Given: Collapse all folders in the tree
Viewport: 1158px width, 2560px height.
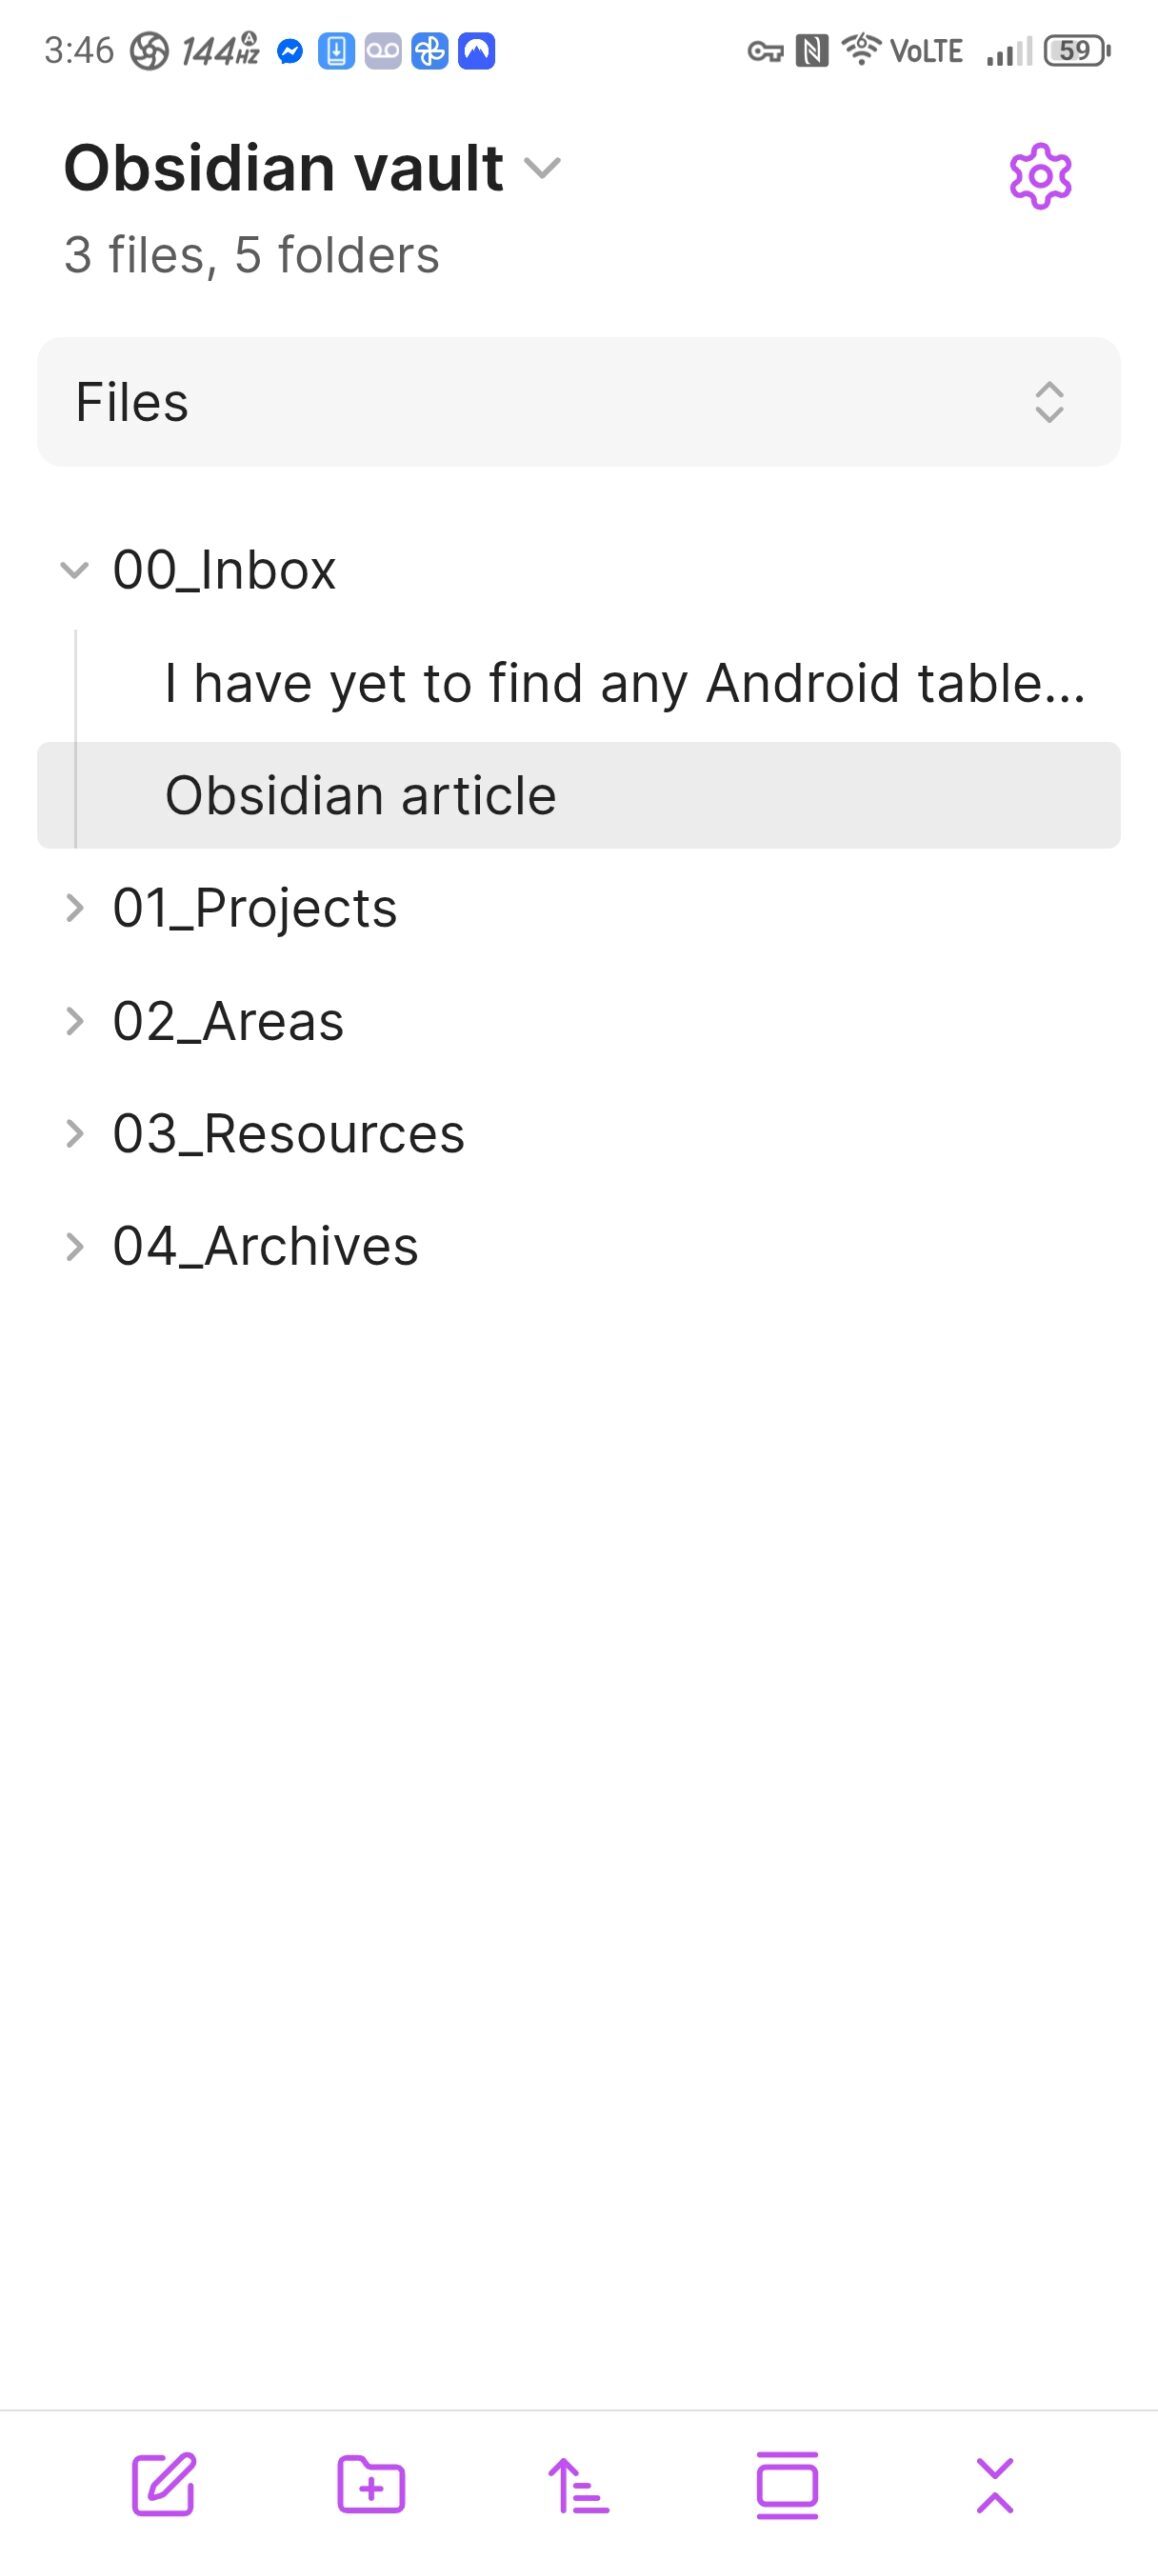Looking at the screenshot, I should (x=994, y=2484).
